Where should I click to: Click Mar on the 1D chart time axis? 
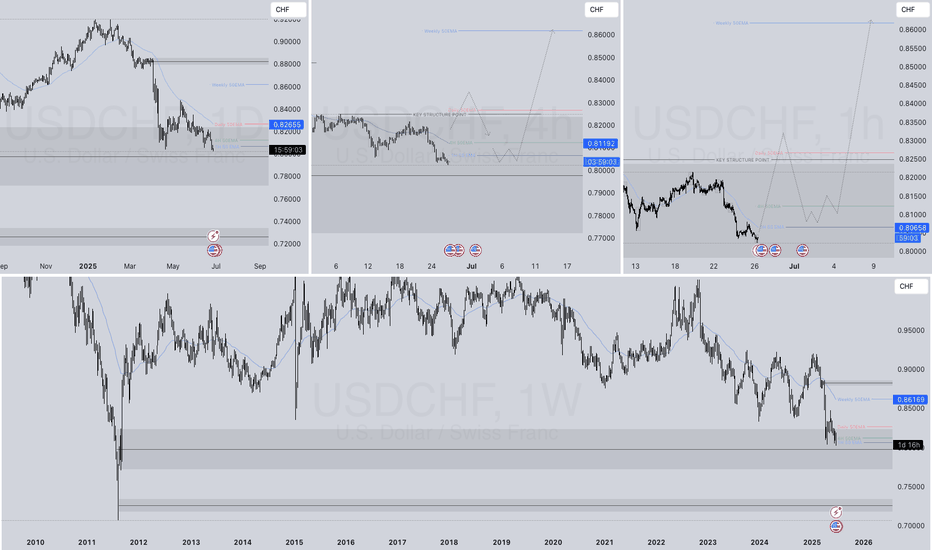point(130,266)
